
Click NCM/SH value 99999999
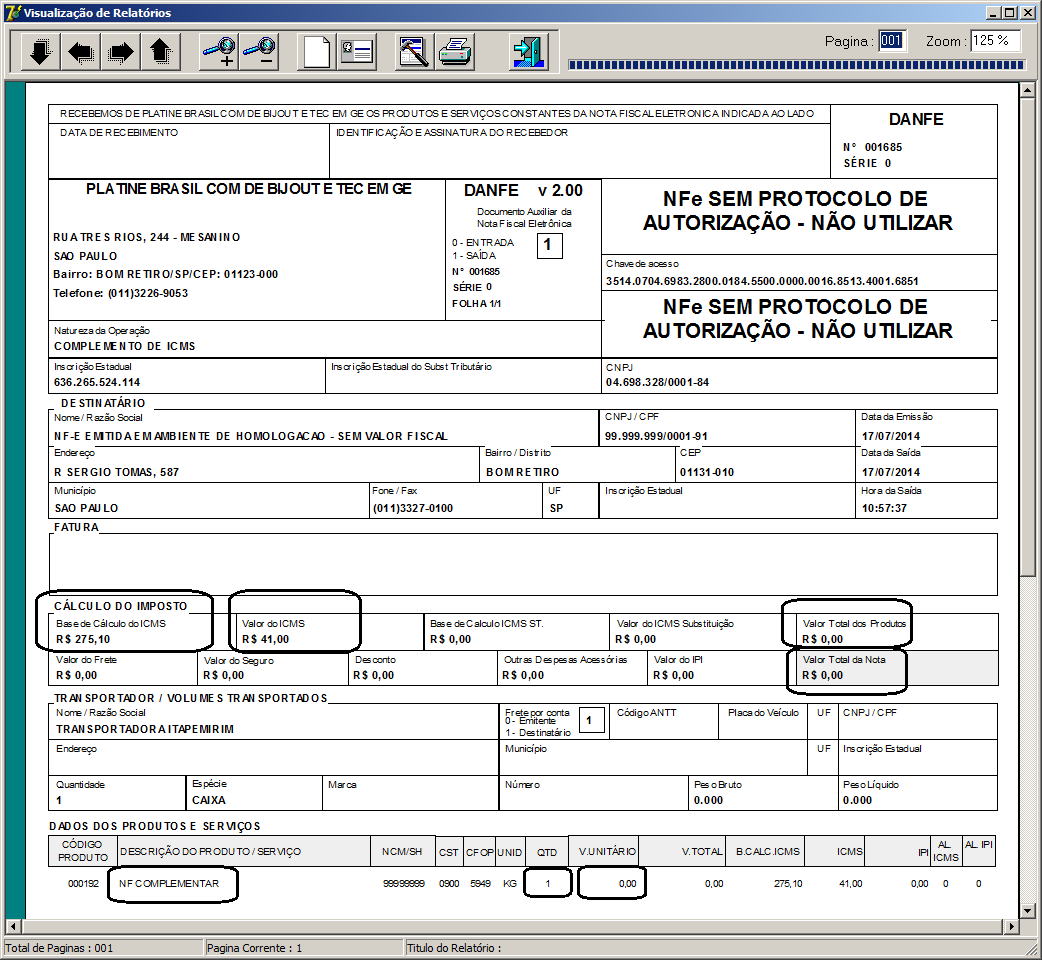tap(404, 884)
